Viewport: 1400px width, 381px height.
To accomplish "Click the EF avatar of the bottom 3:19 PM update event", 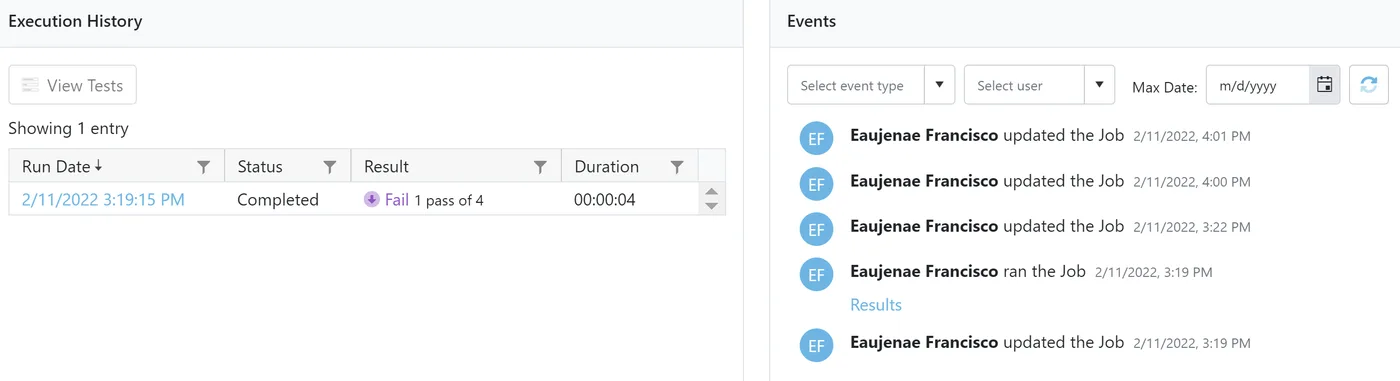I will coord(817,345).
